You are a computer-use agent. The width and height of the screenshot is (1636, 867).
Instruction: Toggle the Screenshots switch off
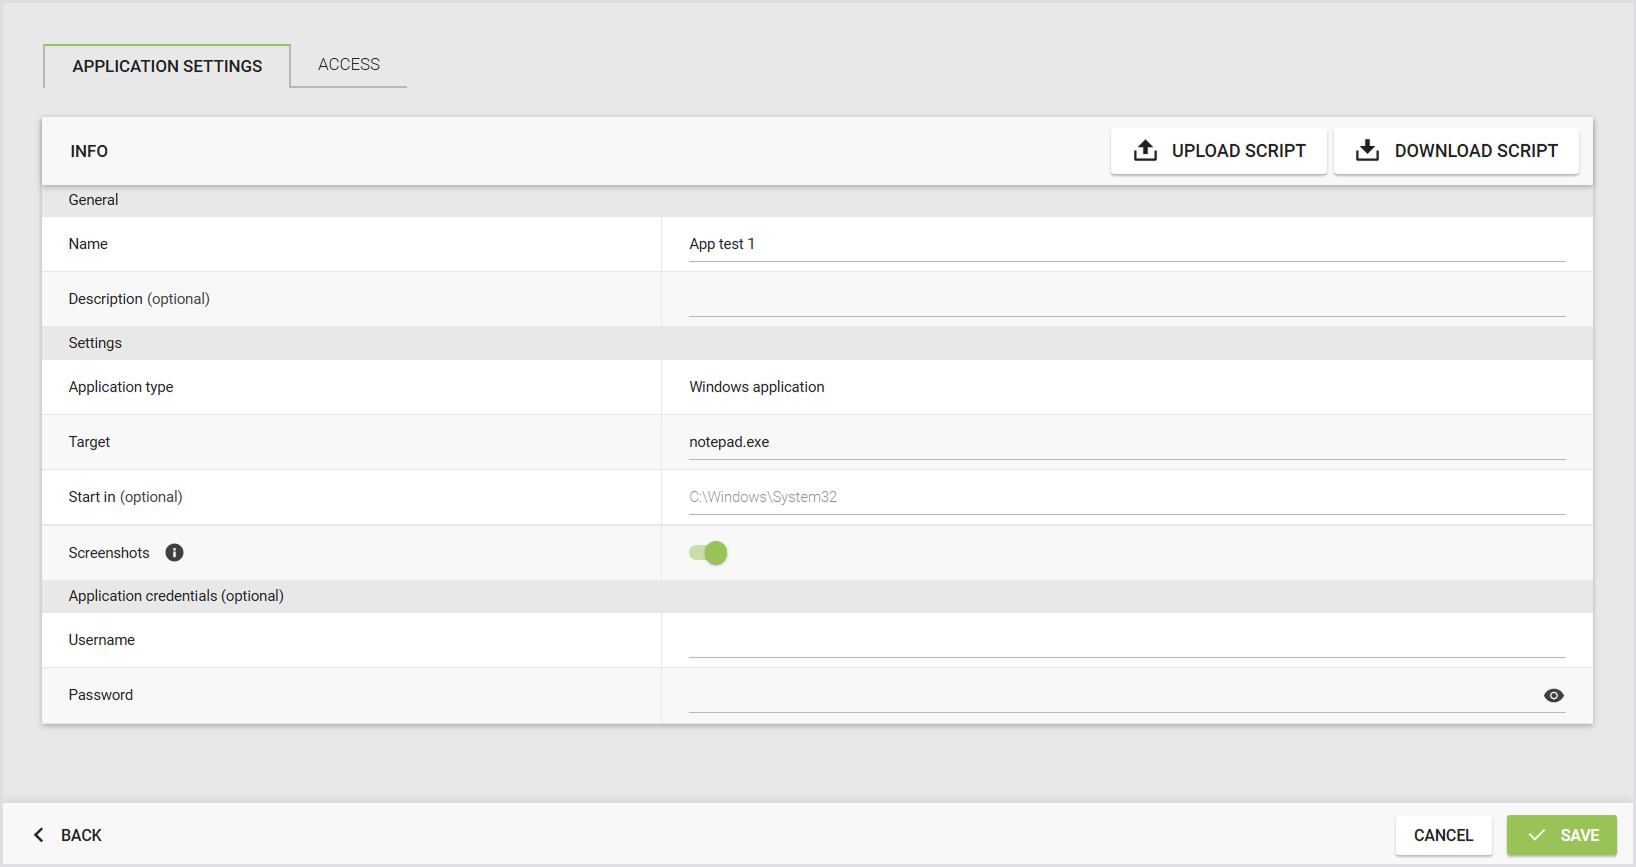pyautogui.click(x=708, y=553)
